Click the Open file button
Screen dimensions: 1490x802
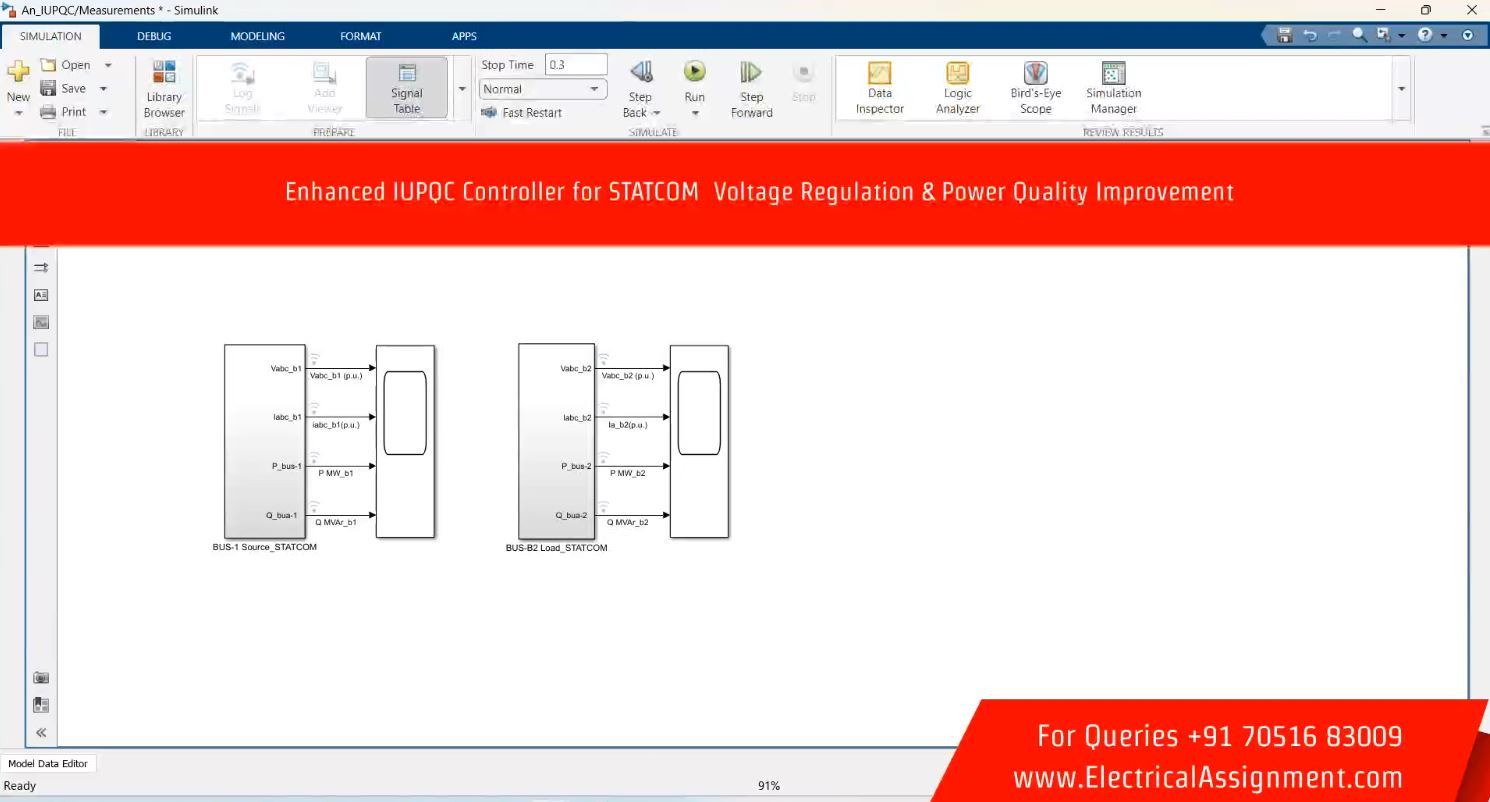point(66,65)
